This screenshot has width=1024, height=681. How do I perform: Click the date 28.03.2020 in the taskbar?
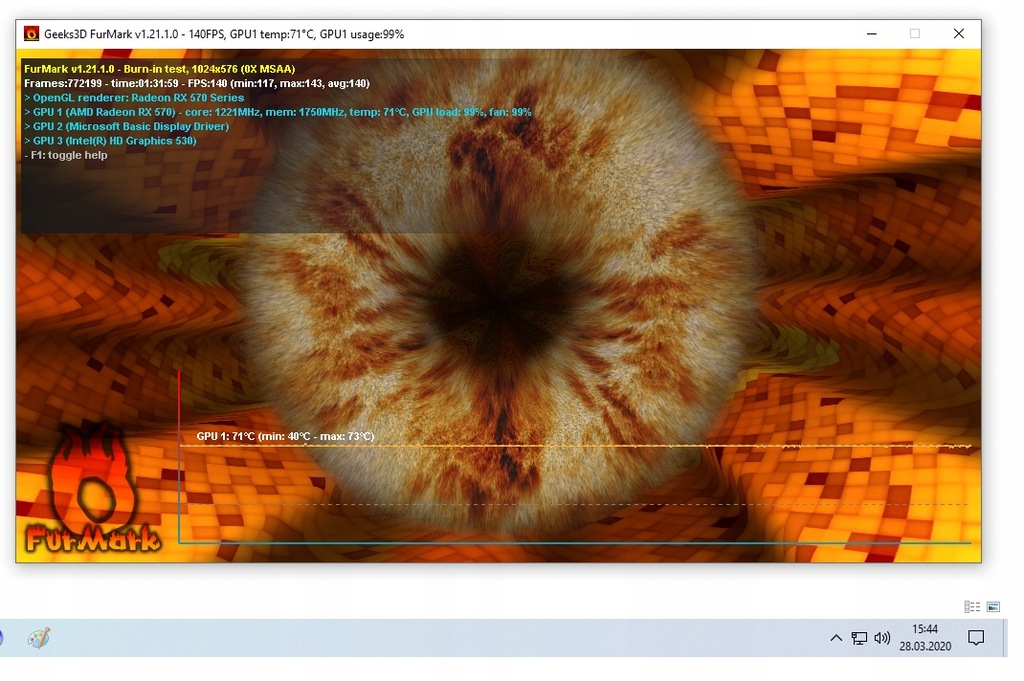coord(925,646)
